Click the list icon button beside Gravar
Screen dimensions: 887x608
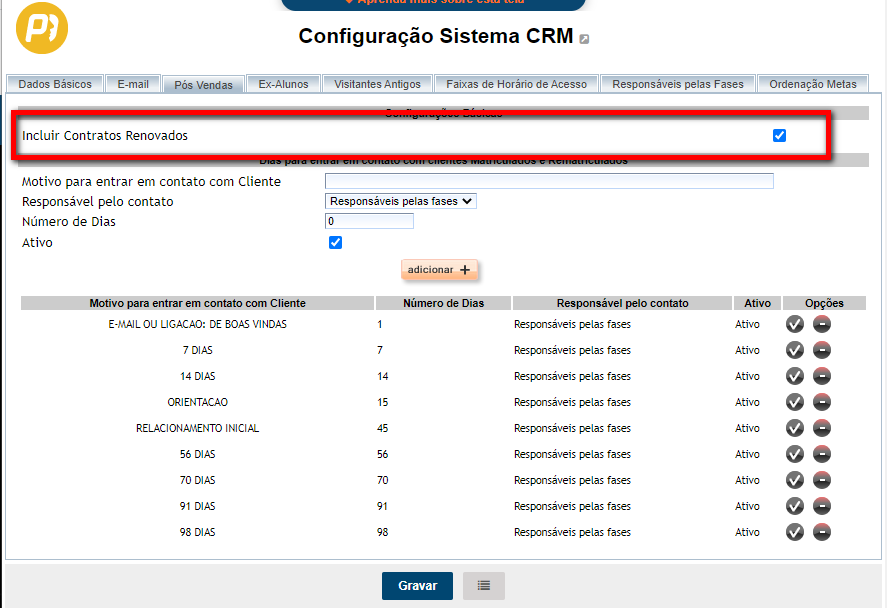click(x=484, y=586)
